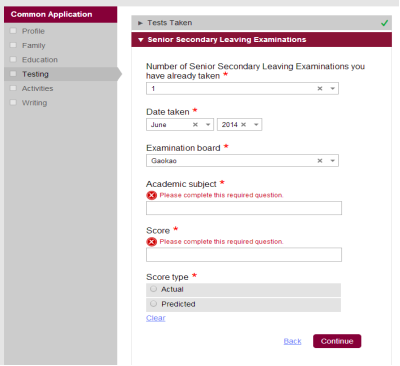The image size is (400, 366).
Task: Clear the June month selection
Action: (x=195, y=125)
